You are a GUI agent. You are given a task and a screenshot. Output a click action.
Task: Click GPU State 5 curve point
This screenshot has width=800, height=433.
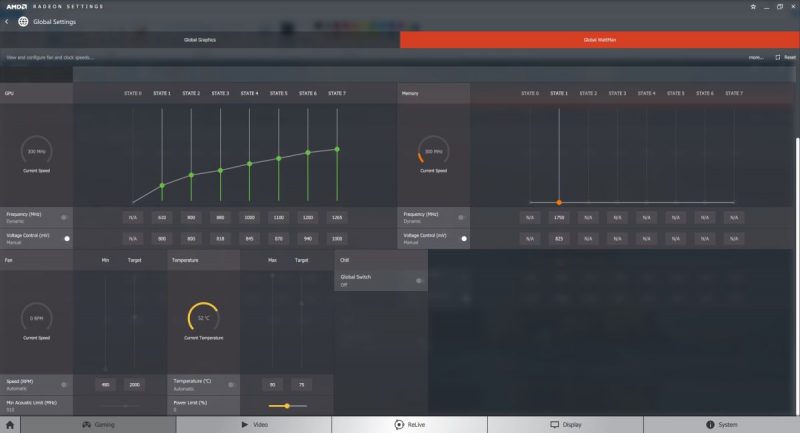(279, 158)
